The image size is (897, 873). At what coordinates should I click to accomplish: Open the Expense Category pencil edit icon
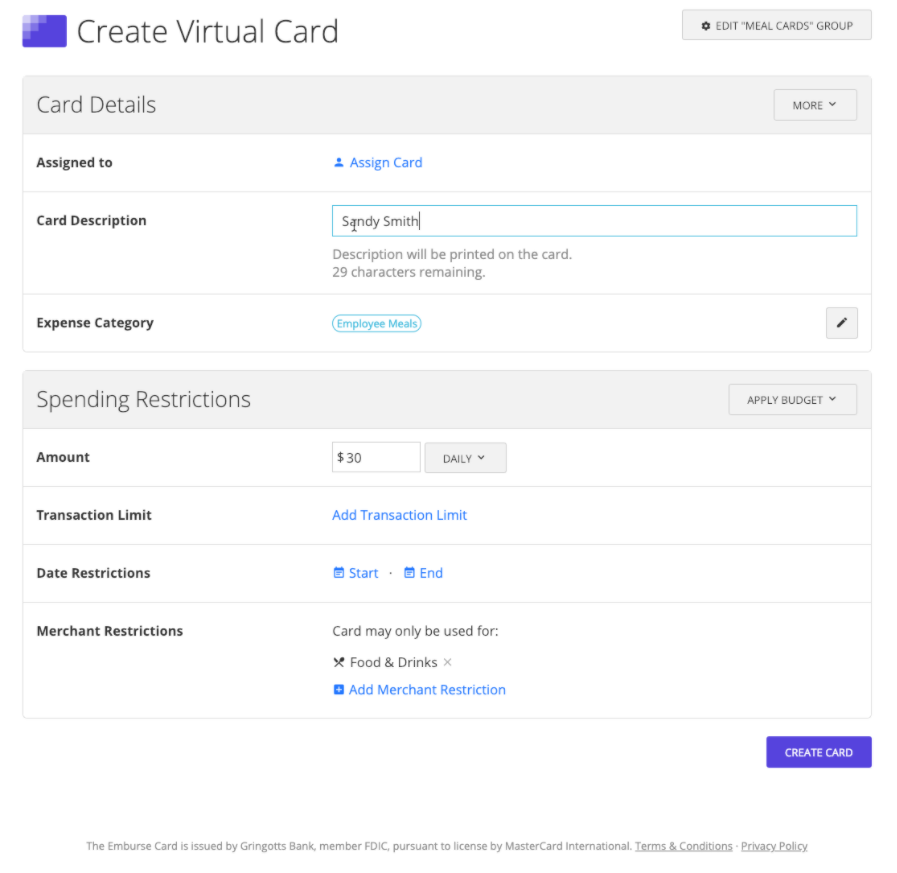pos(841,322)
